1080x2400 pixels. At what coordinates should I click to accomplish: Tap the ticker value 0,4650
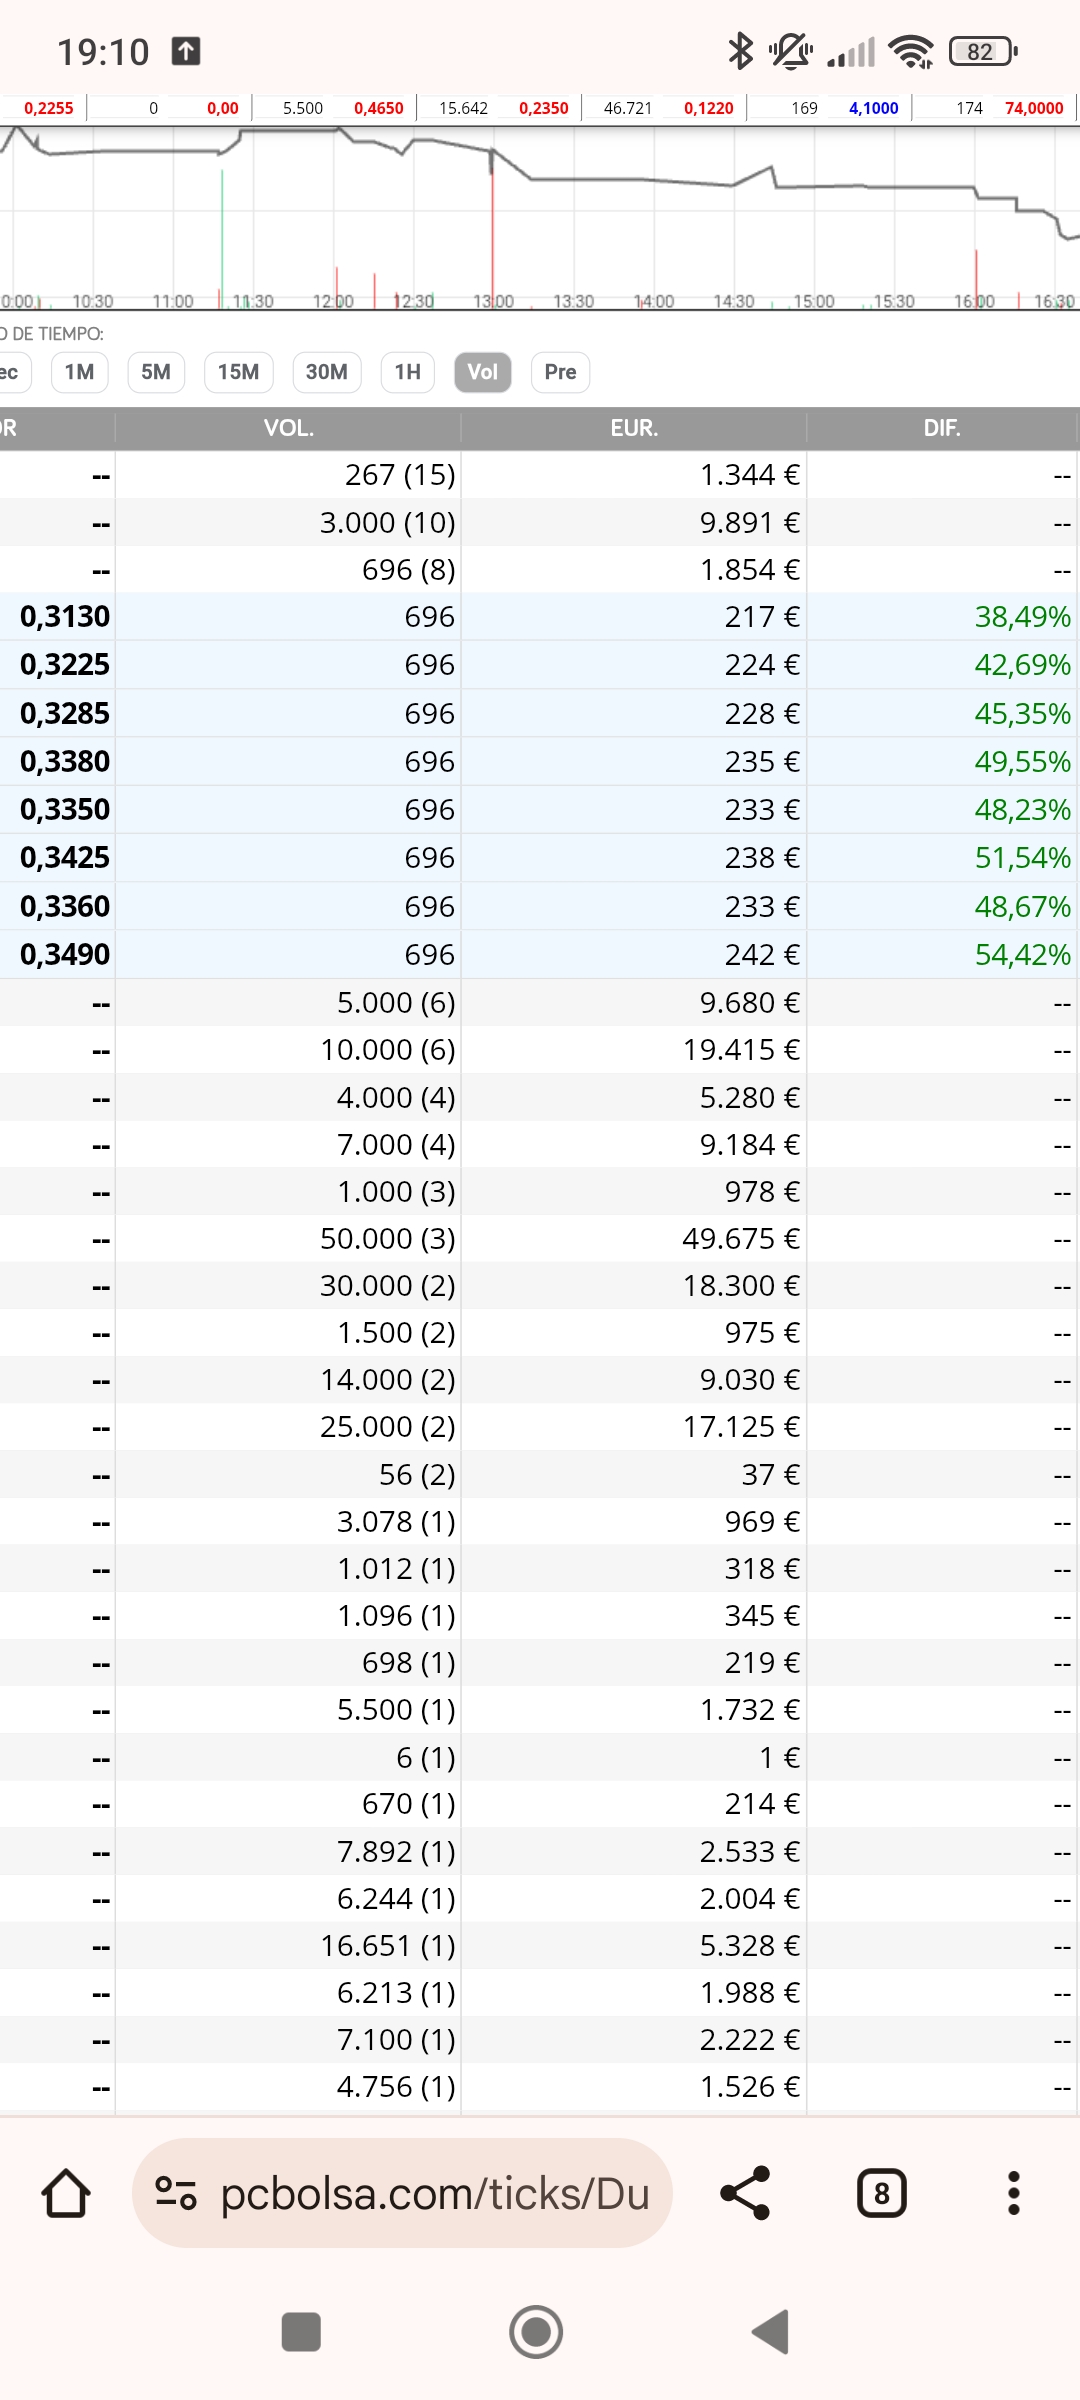click(379, 108)
